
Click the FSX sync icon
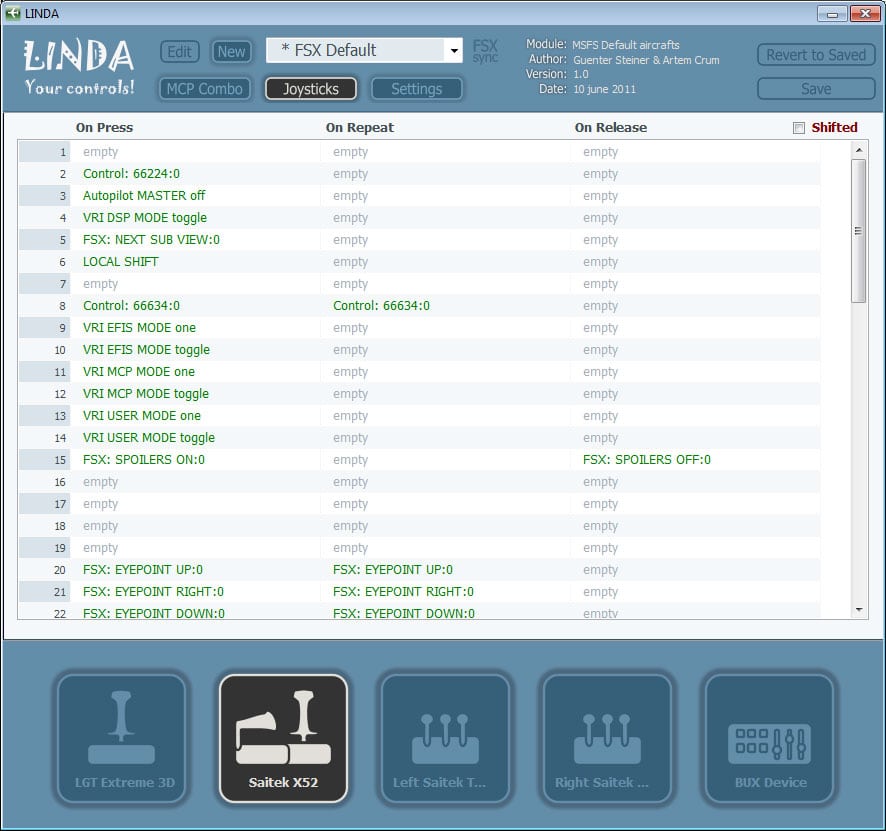(485, 51)
